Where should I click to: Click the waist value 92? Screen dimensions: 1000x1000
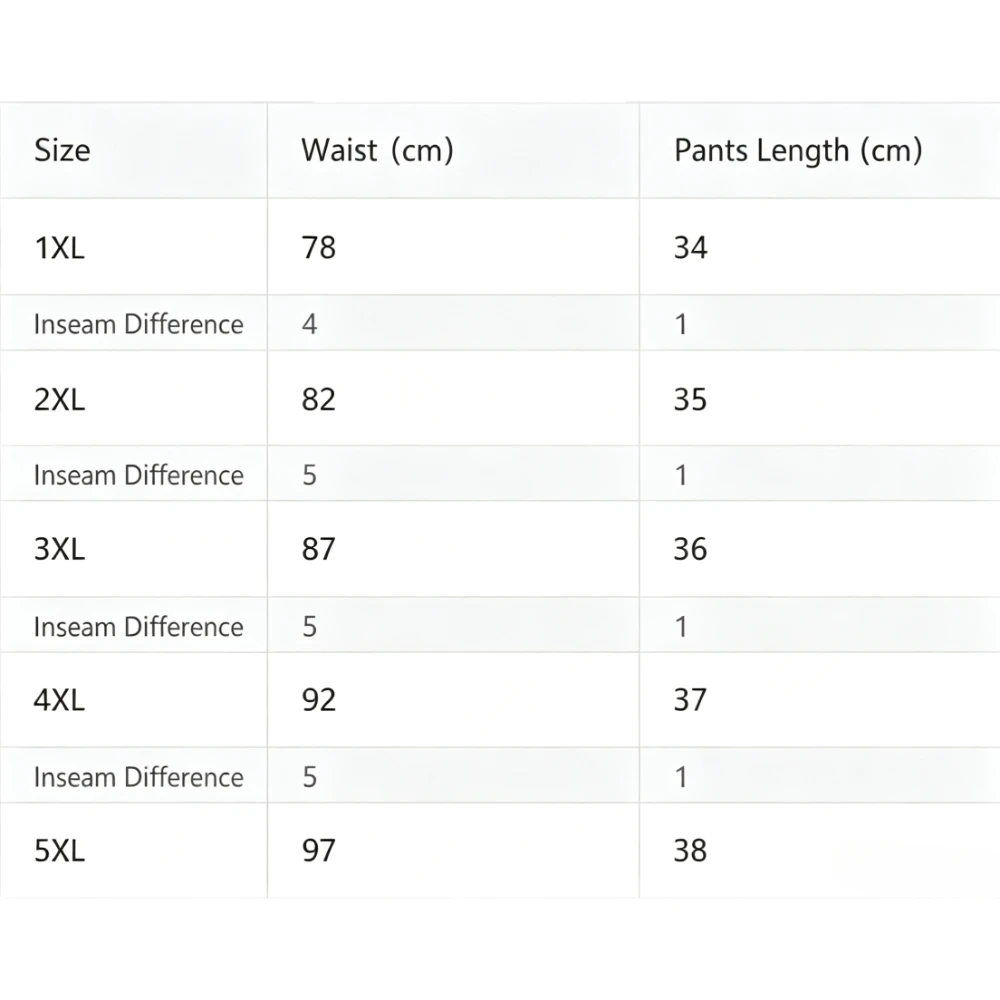(x=318, y=700)
